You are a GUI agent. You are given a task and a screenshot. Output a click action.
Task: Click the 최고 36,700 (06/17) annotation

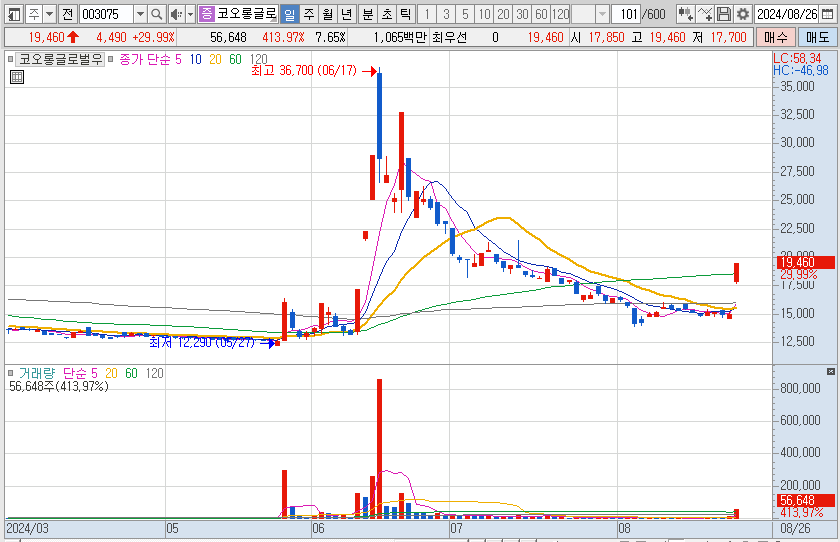click(304, 71)
